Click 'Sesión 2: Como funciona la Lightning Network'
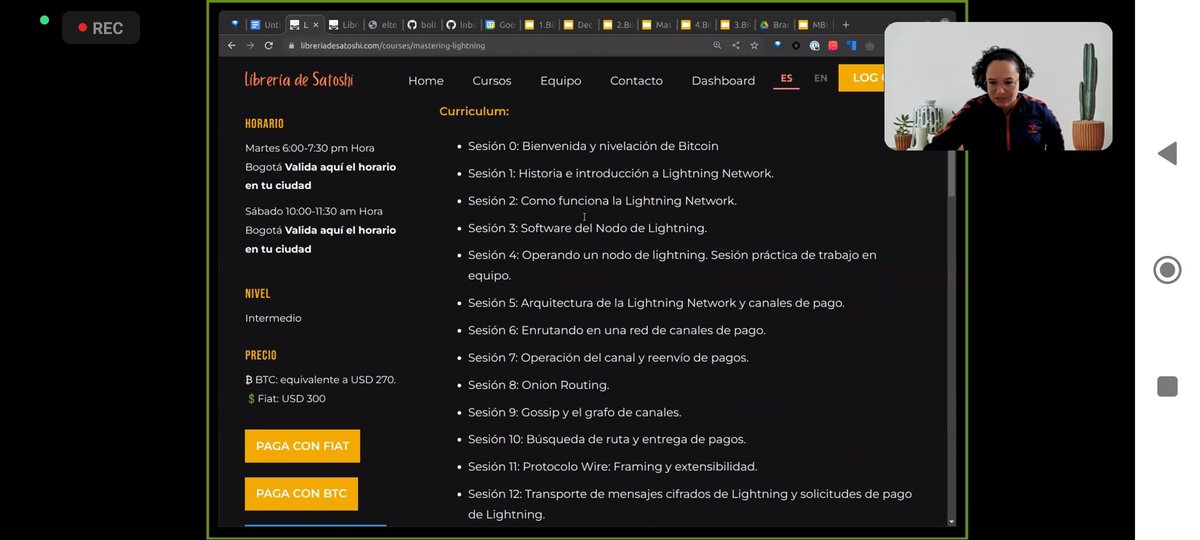 602,201
